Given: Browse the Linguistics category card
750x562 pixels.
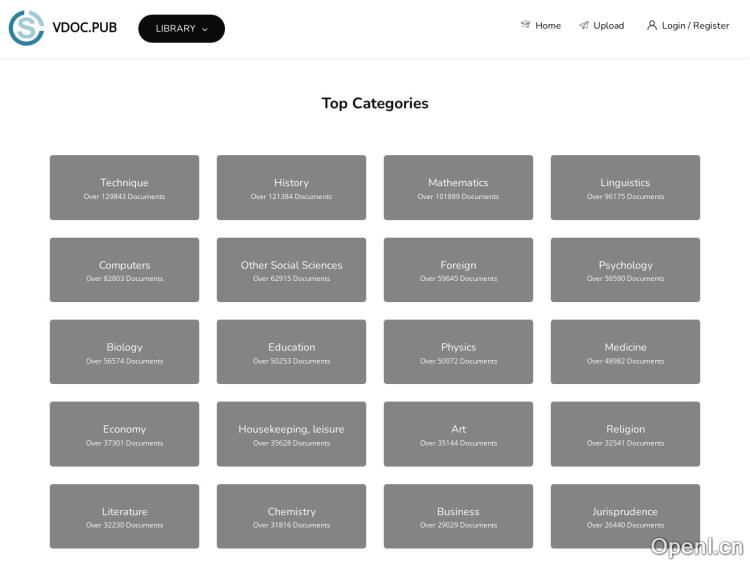Looking at the screenshot, I should click(x=625, y=188).
